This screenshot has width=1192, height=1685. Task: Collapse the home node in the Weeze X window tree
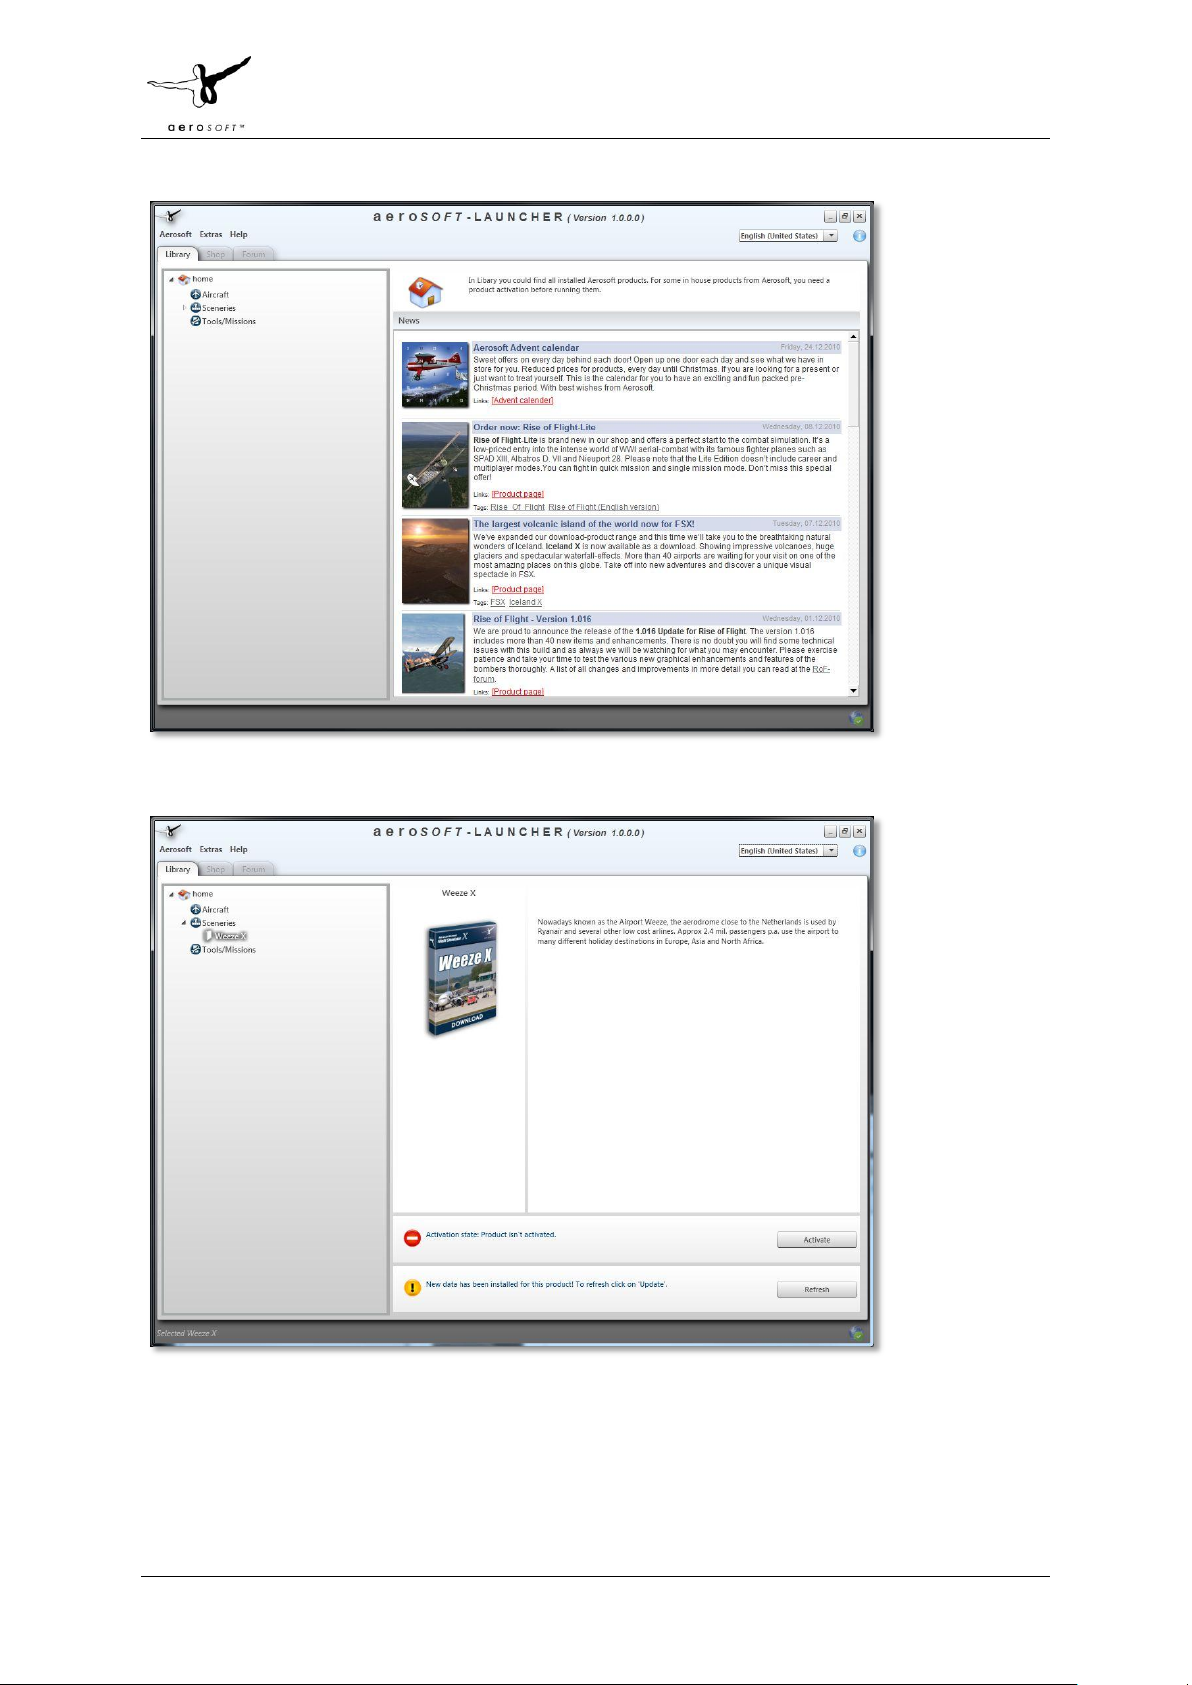pos(172,894)
